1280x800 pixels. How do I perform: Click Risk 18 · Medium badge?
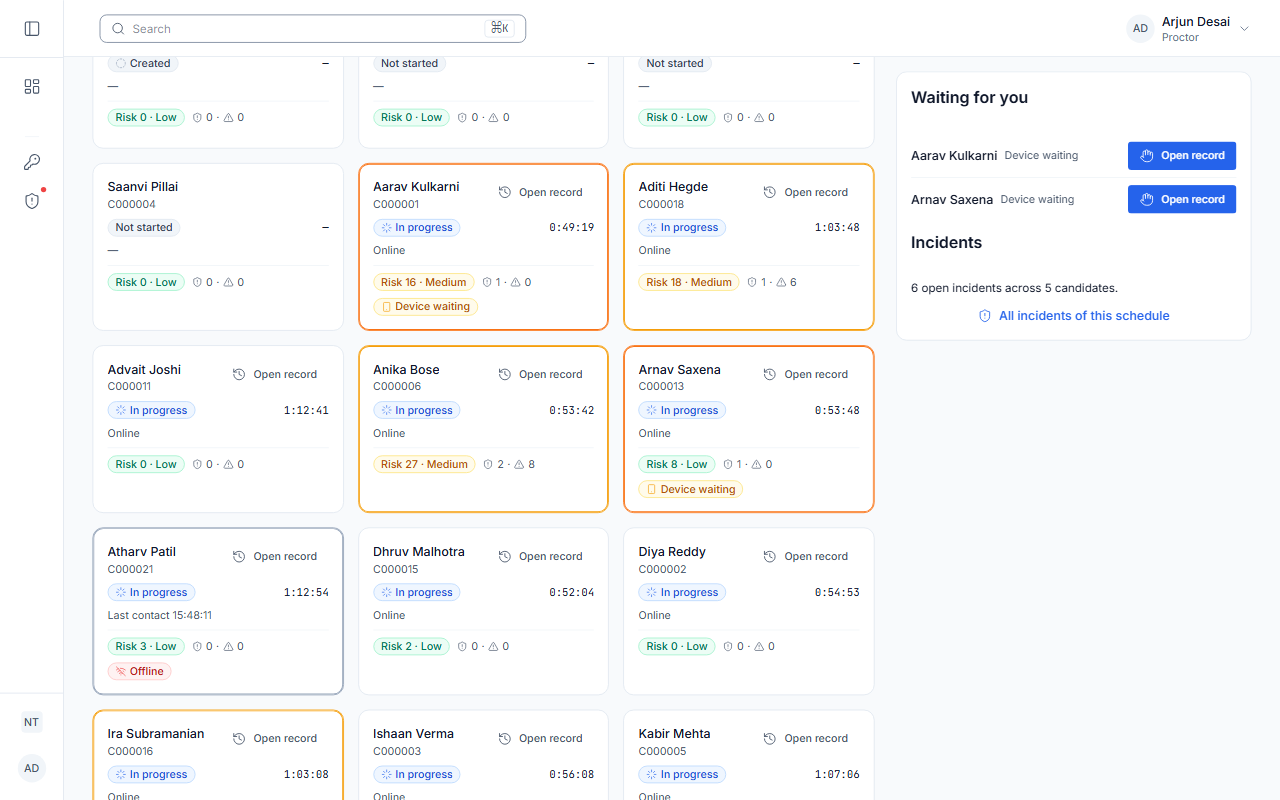689,282
